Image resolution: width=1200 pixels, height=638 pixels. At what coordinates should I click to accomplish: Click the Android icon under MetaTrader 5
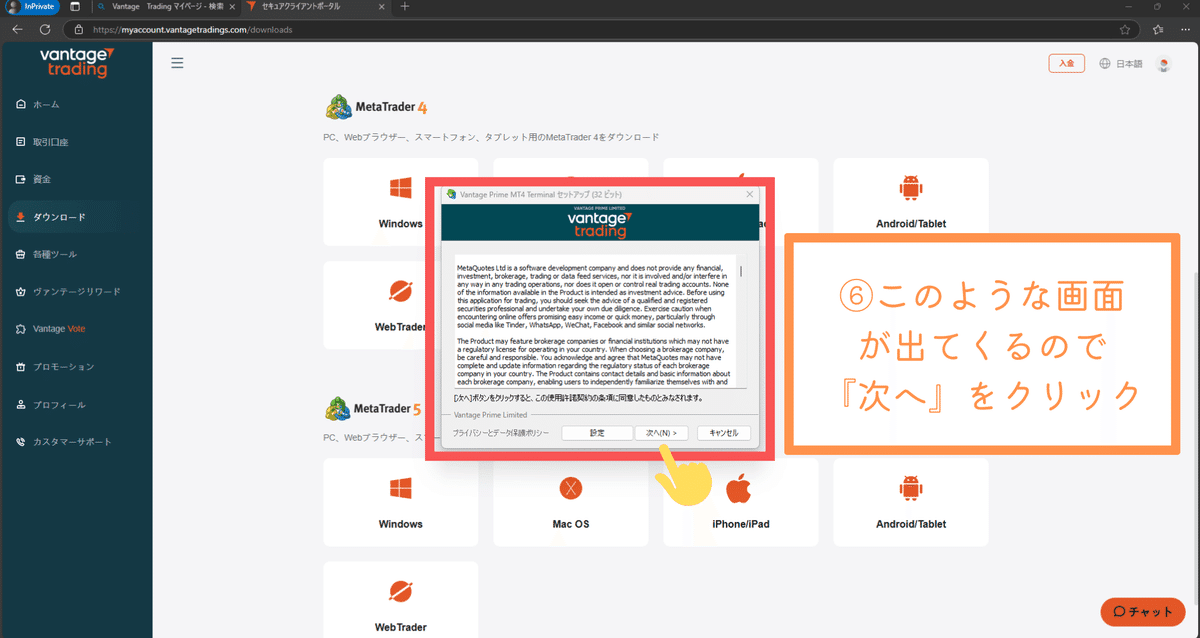910,488
